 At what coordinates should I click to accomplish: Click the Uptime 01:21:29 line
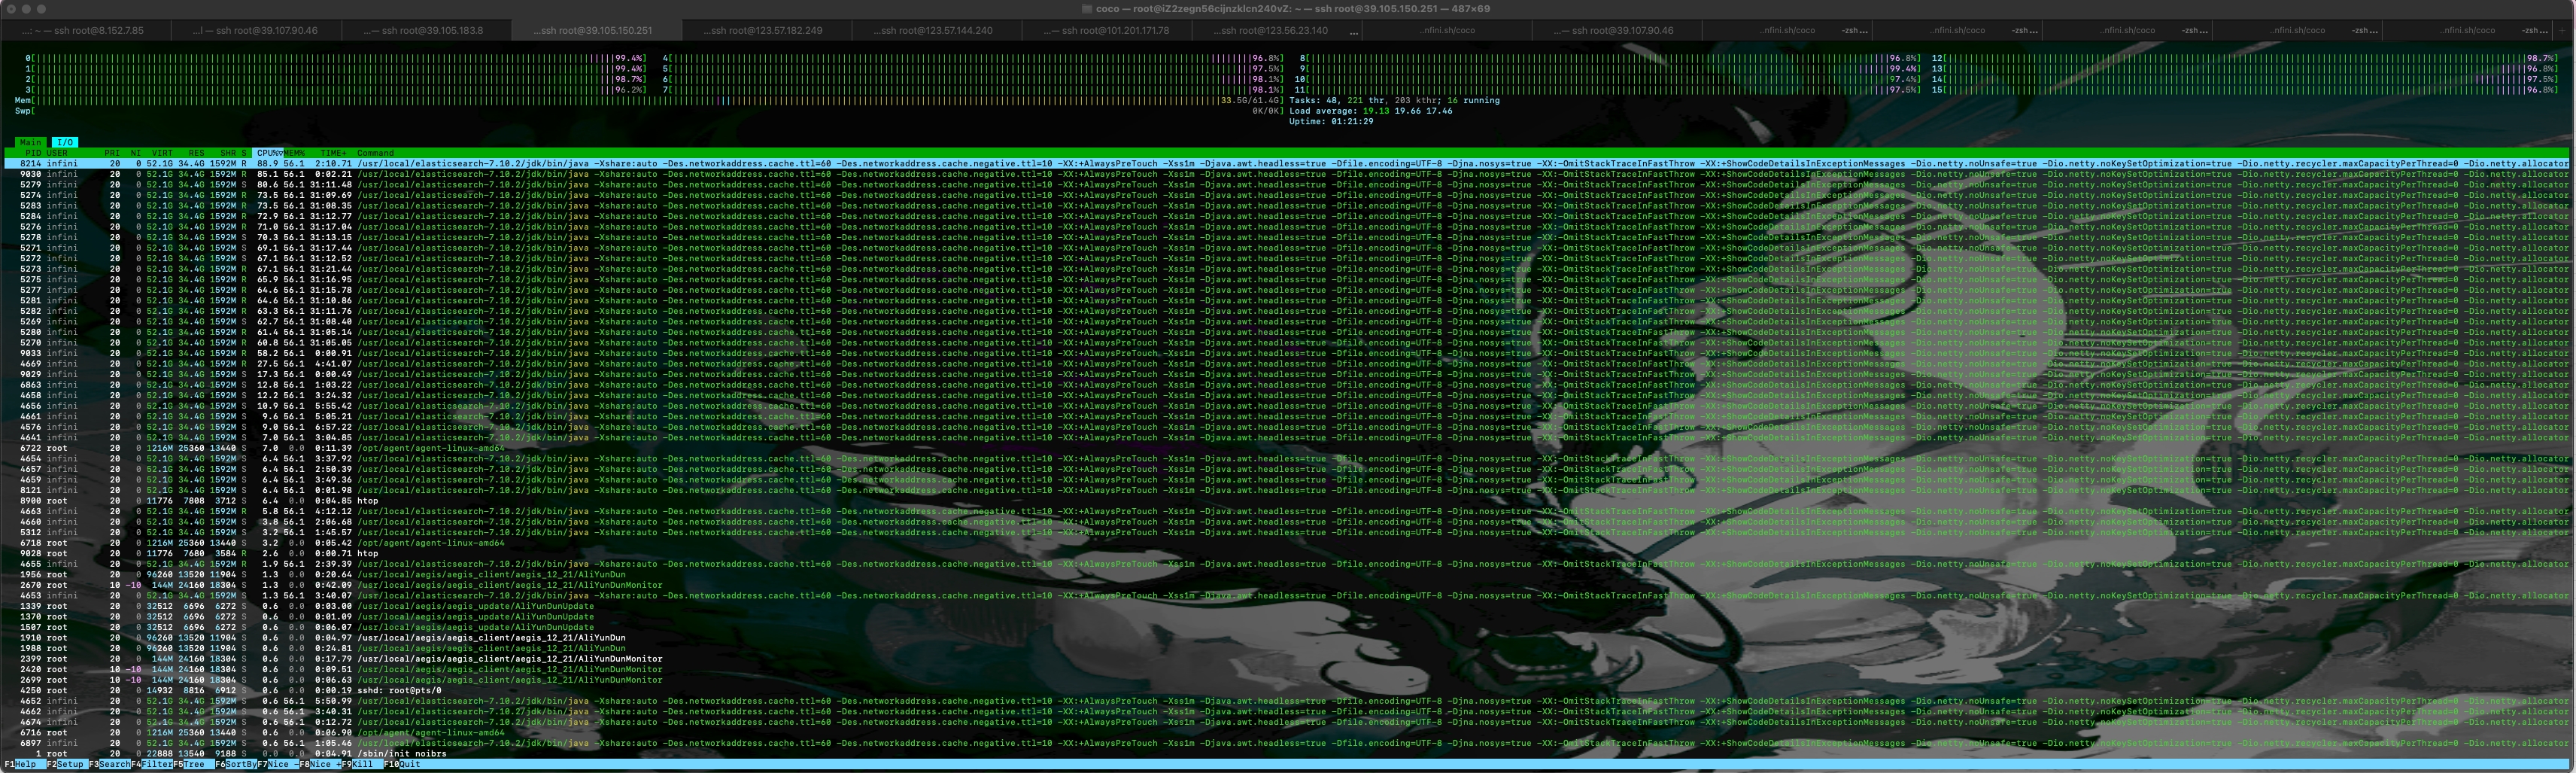[x=1331, y=121]
